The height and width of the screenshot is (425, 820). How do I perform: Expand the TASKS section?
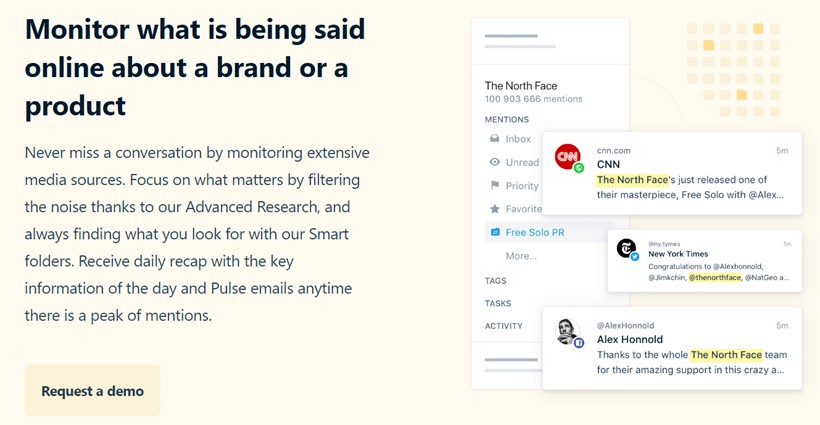[498, 303]
